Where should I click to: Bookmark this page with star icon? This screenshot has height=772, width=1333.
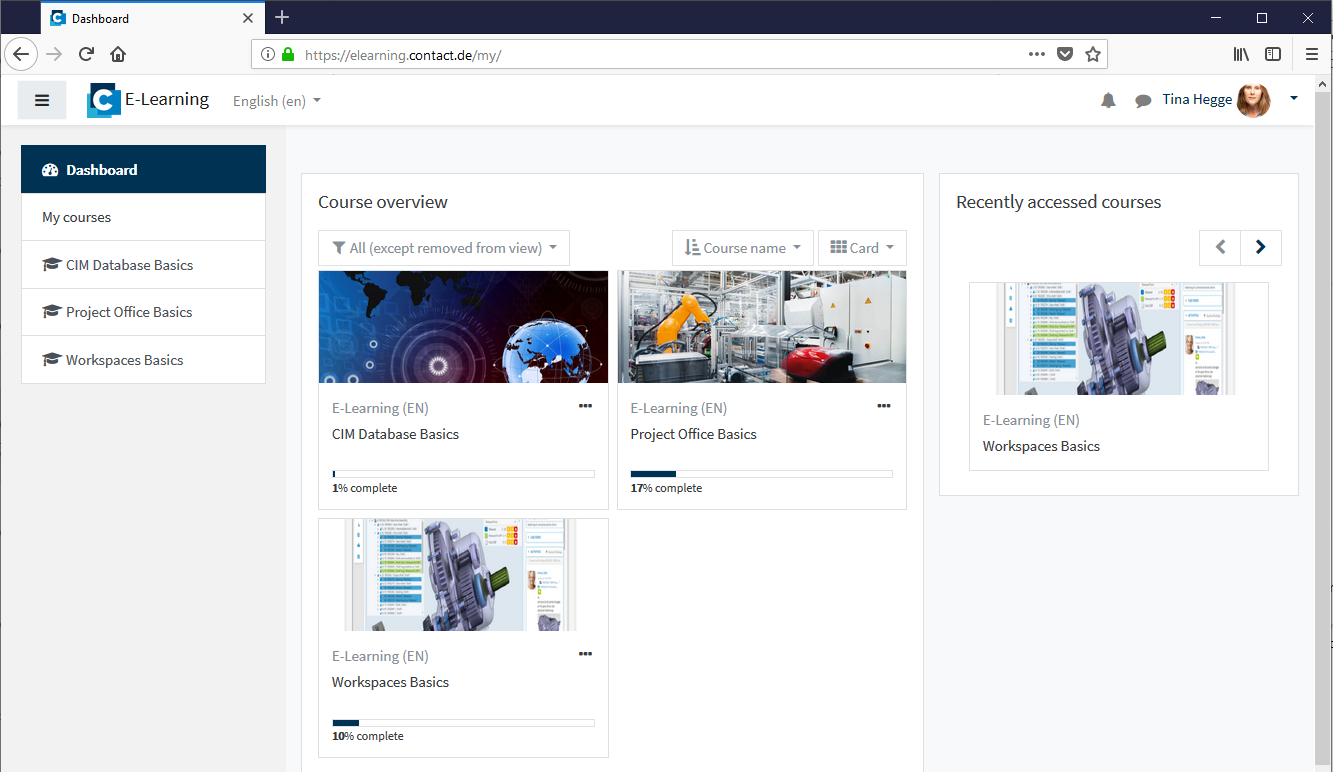(1093, 55)
